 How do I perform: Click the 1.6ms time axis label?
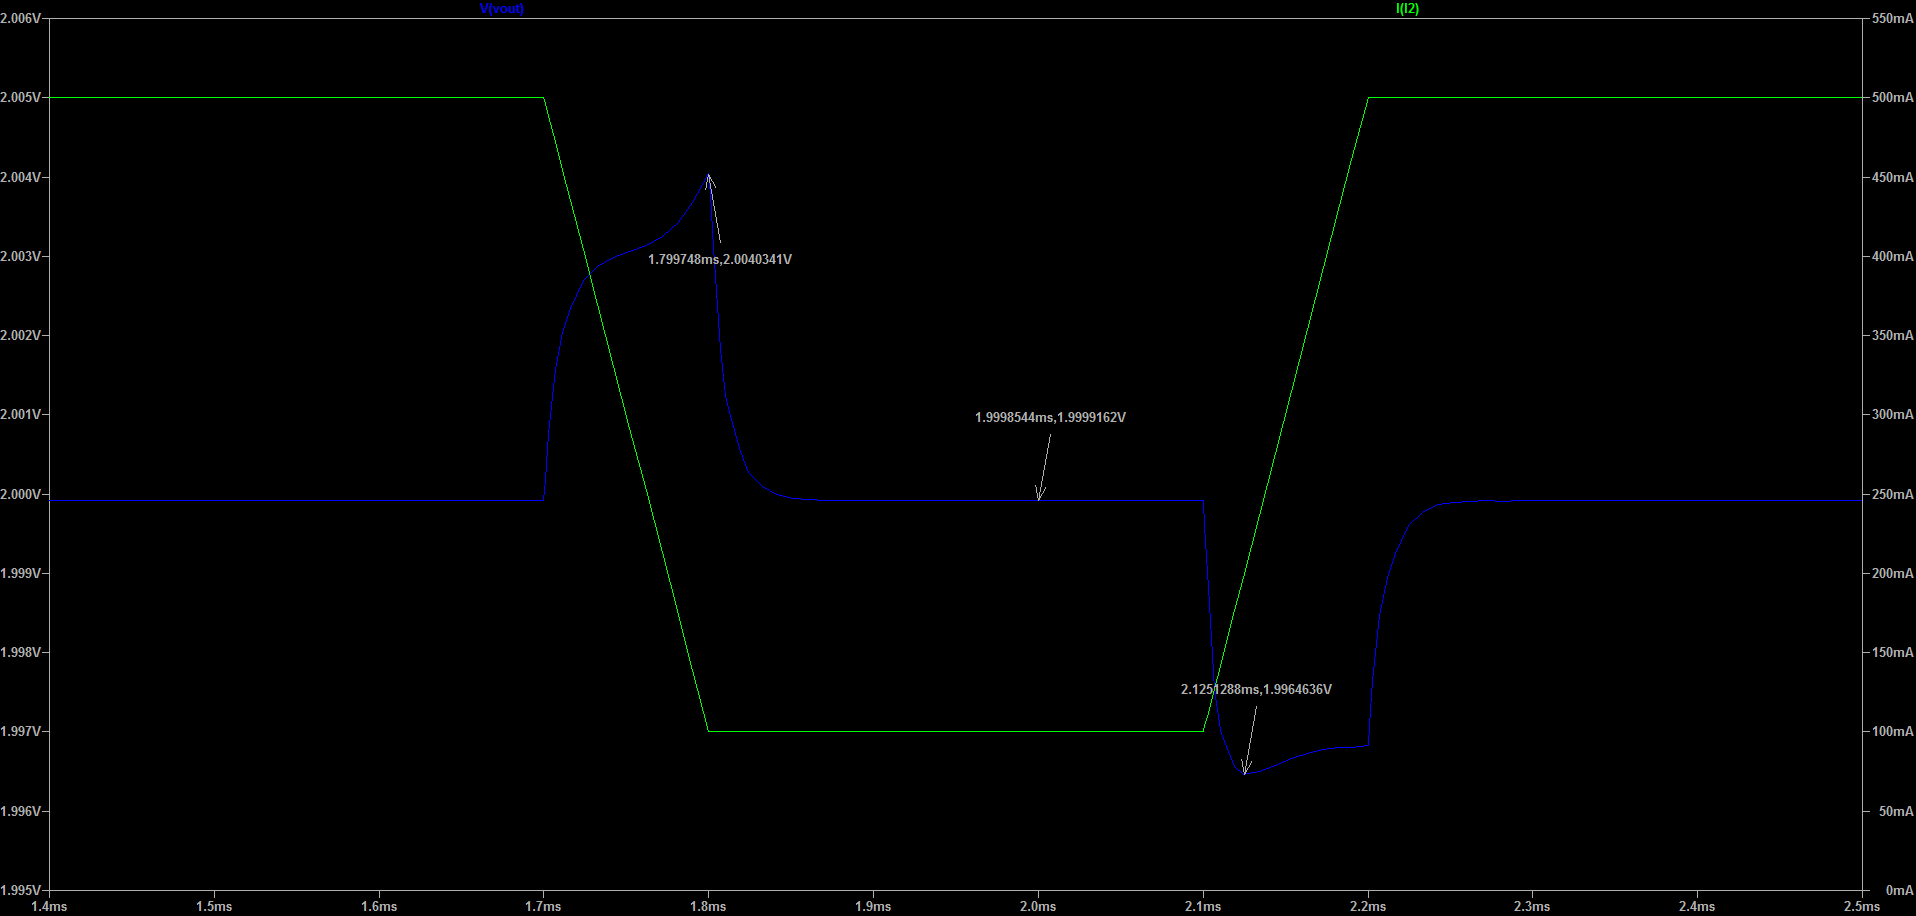pyautogui.click(x=379, y=907)
